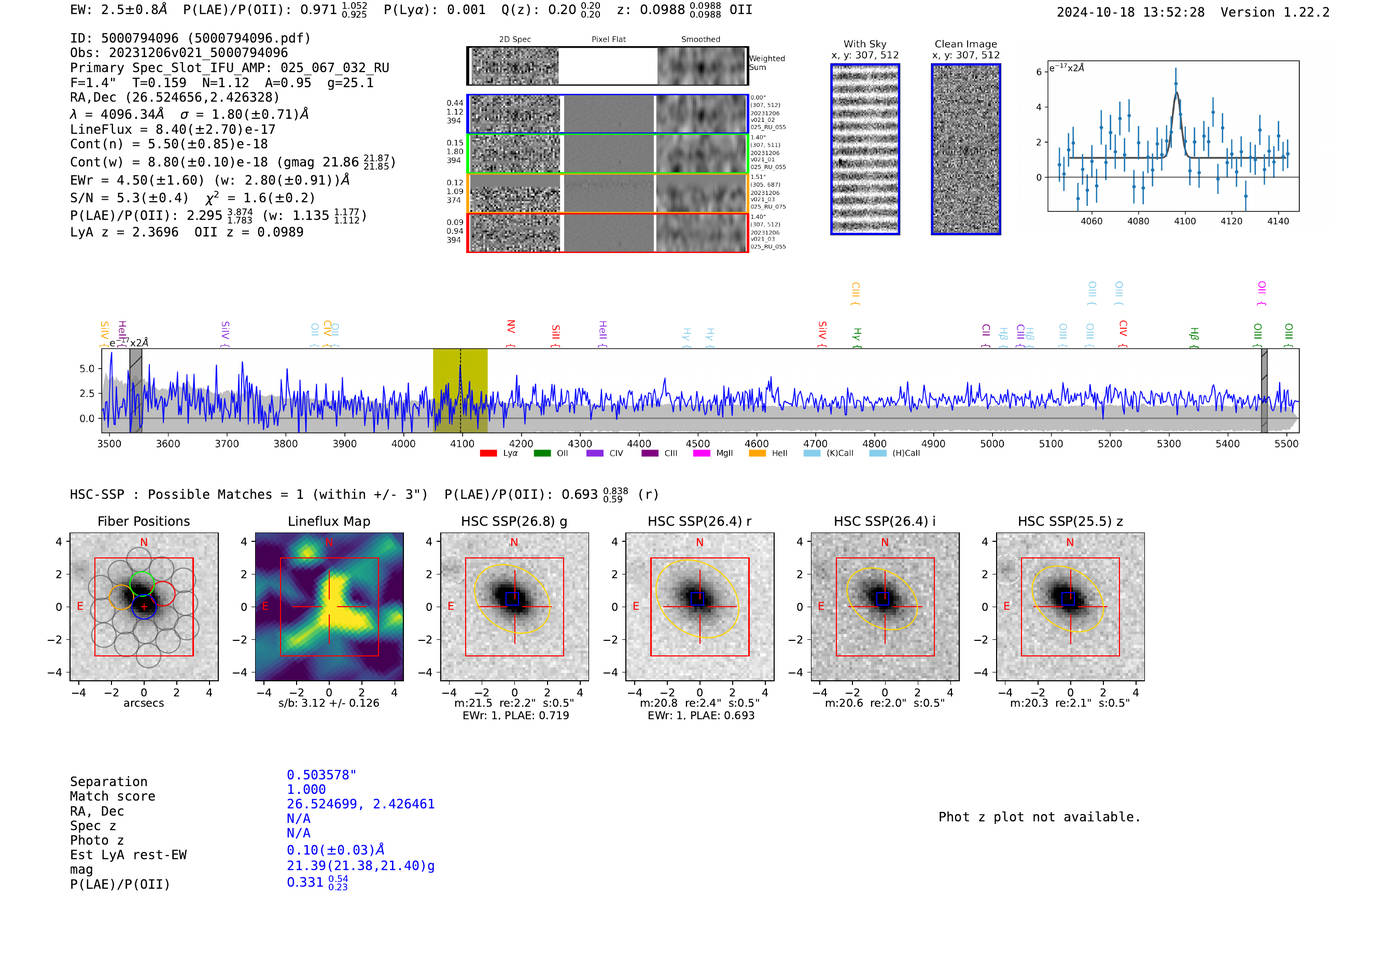This screenshot has height=953, width=1400.
Task: Click the yellow highlighted band in the spectrum
Action: 460,390
